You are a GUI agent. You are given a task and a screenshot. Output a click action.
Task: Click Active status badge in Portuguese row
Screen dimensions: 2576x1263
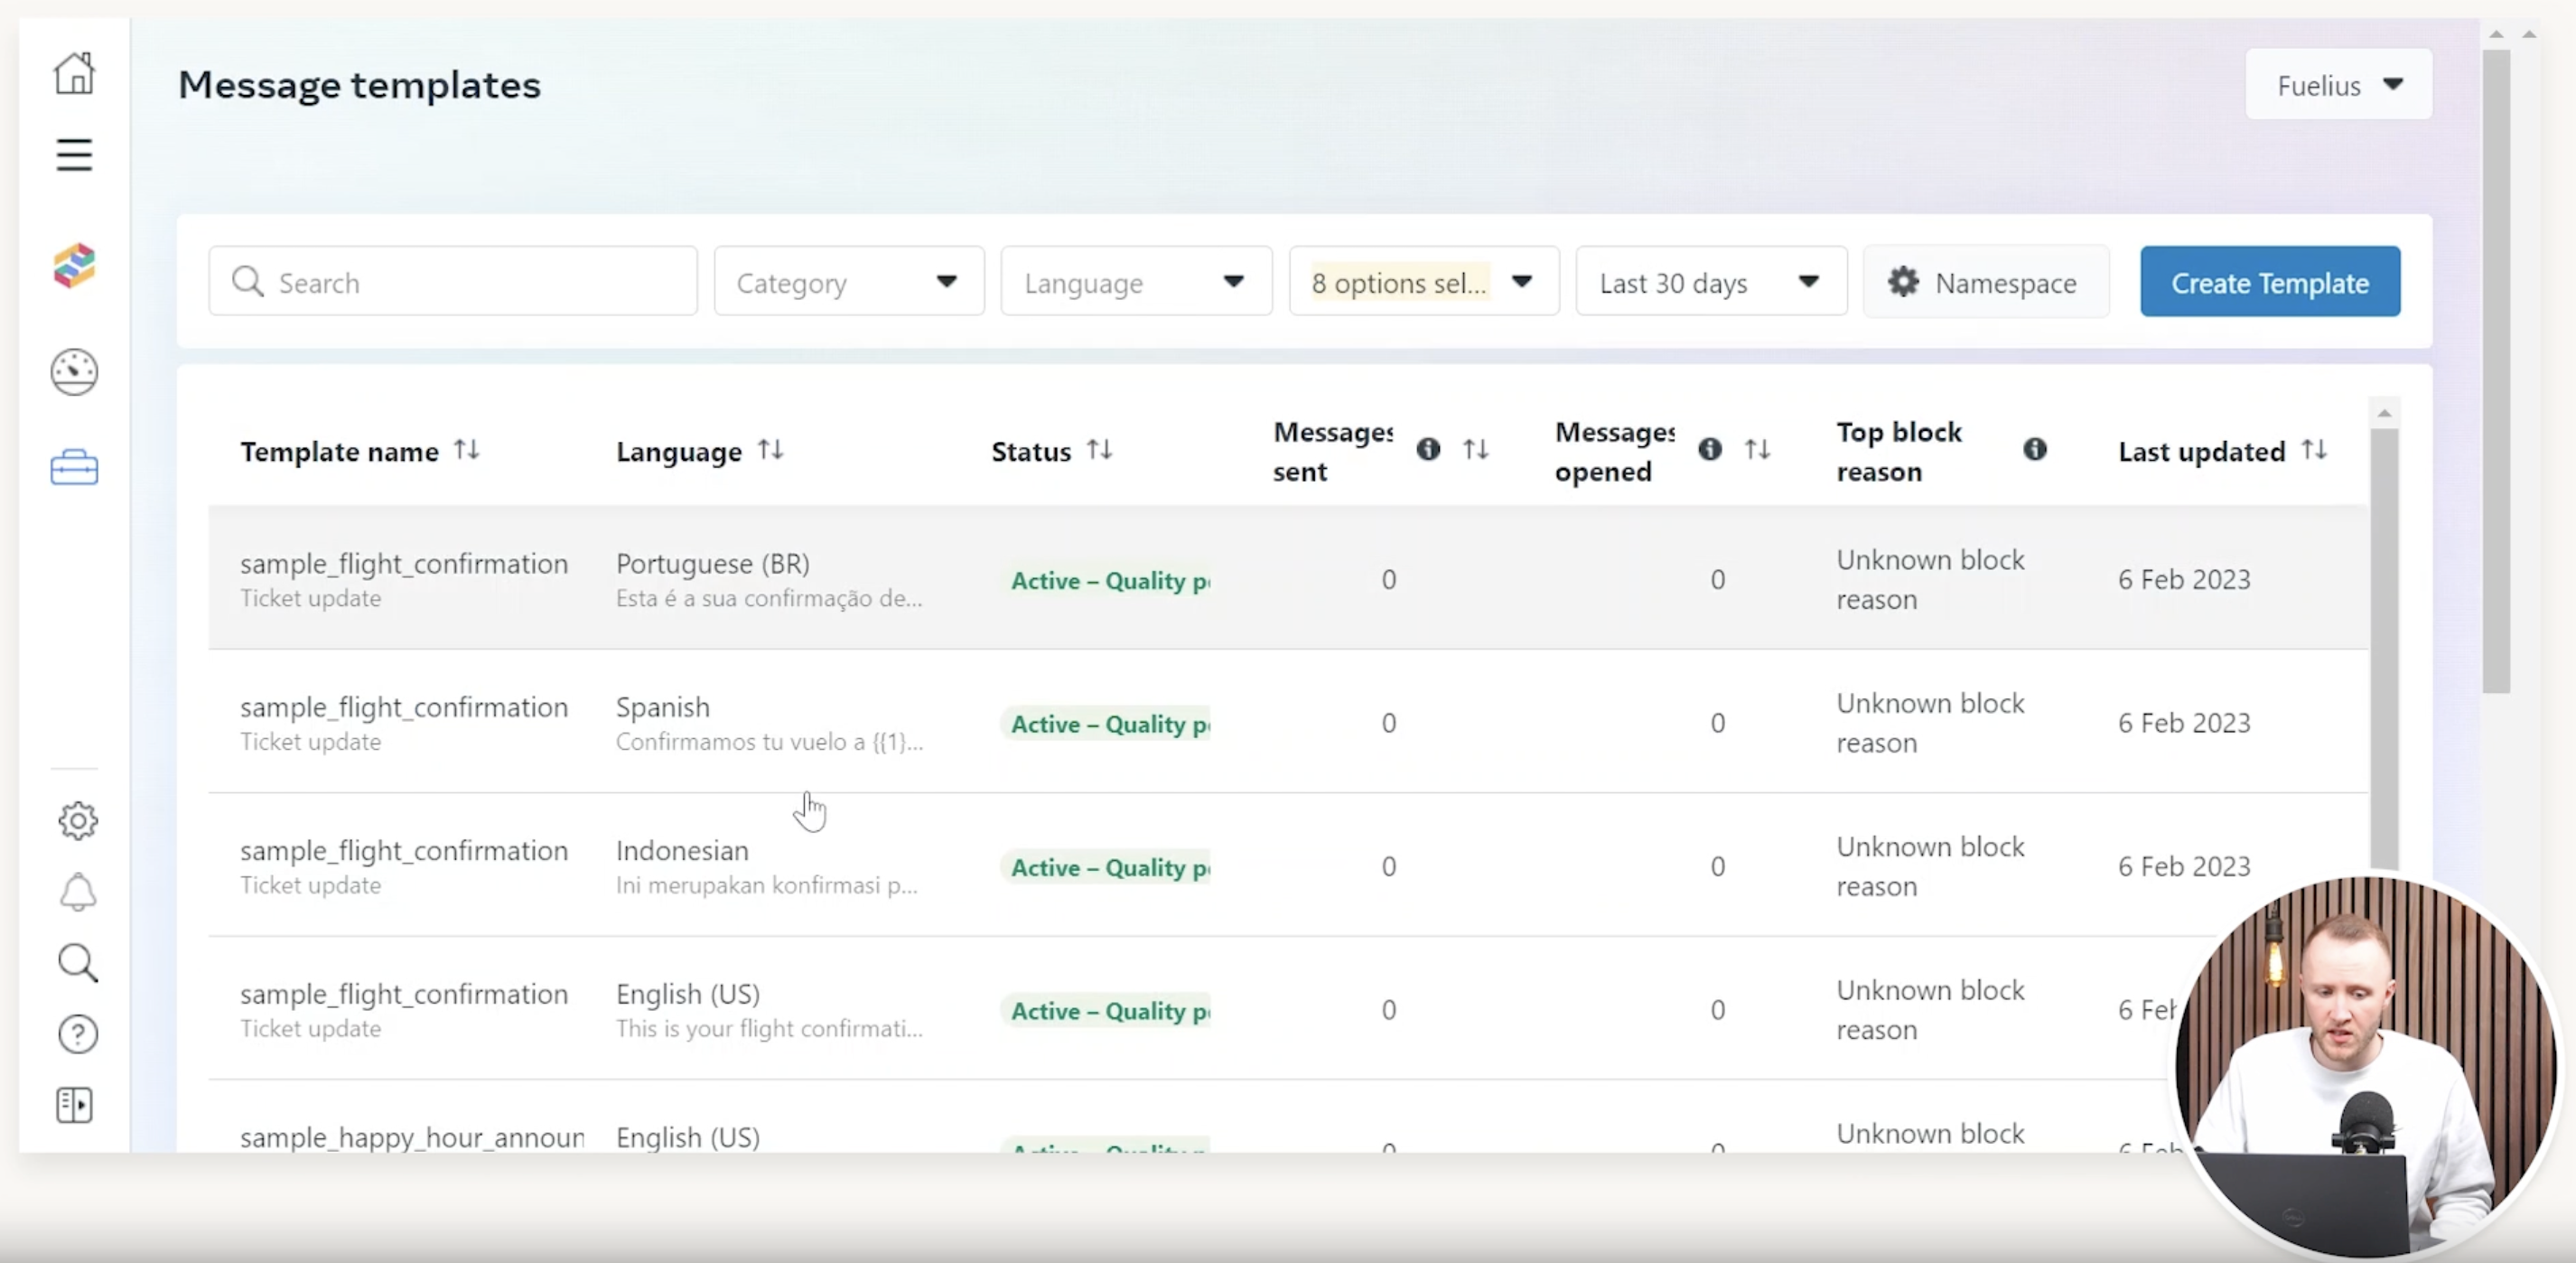1107,581
